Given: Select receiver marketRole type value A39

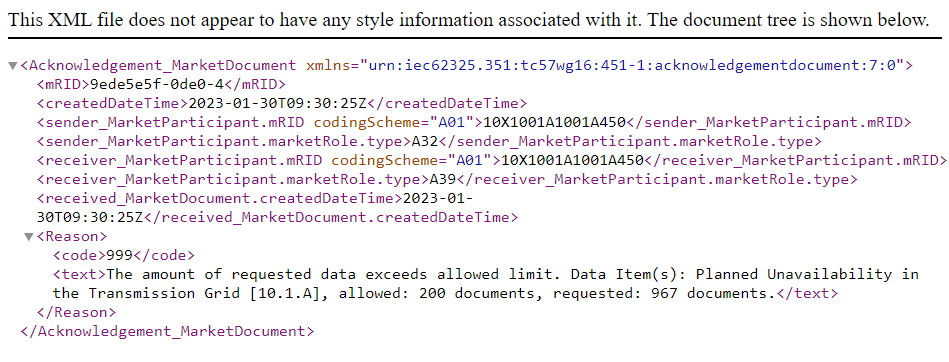Looking at the screenshot, I should click(x=442, y=179).
